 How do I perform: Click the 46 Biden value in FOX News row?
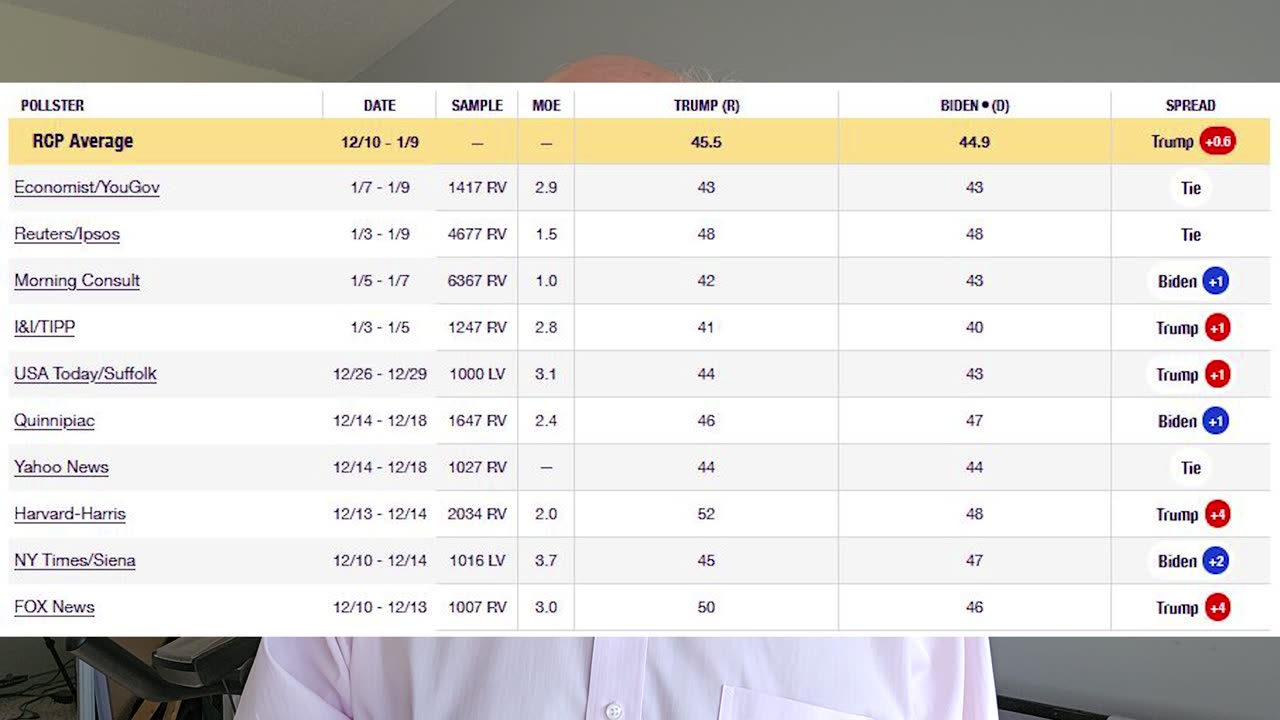click(x=975, y=607)
